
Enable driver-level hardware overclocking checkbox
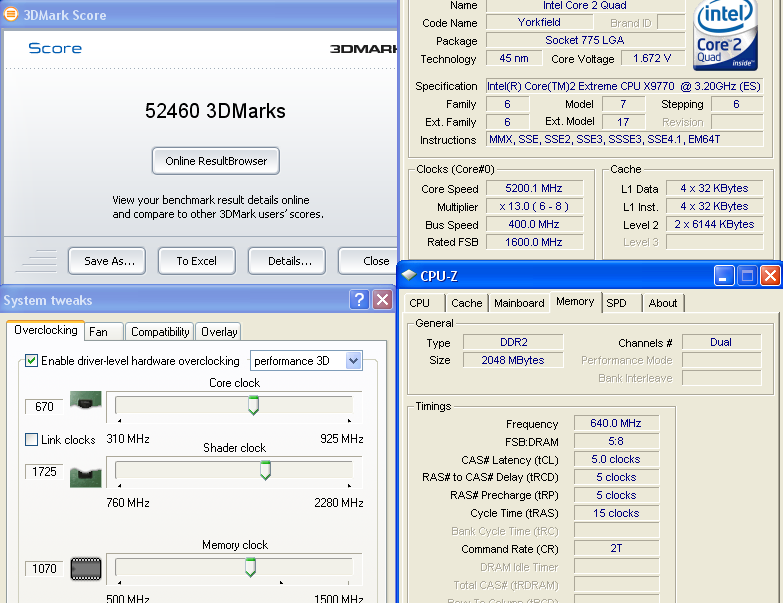click(31, 360)
